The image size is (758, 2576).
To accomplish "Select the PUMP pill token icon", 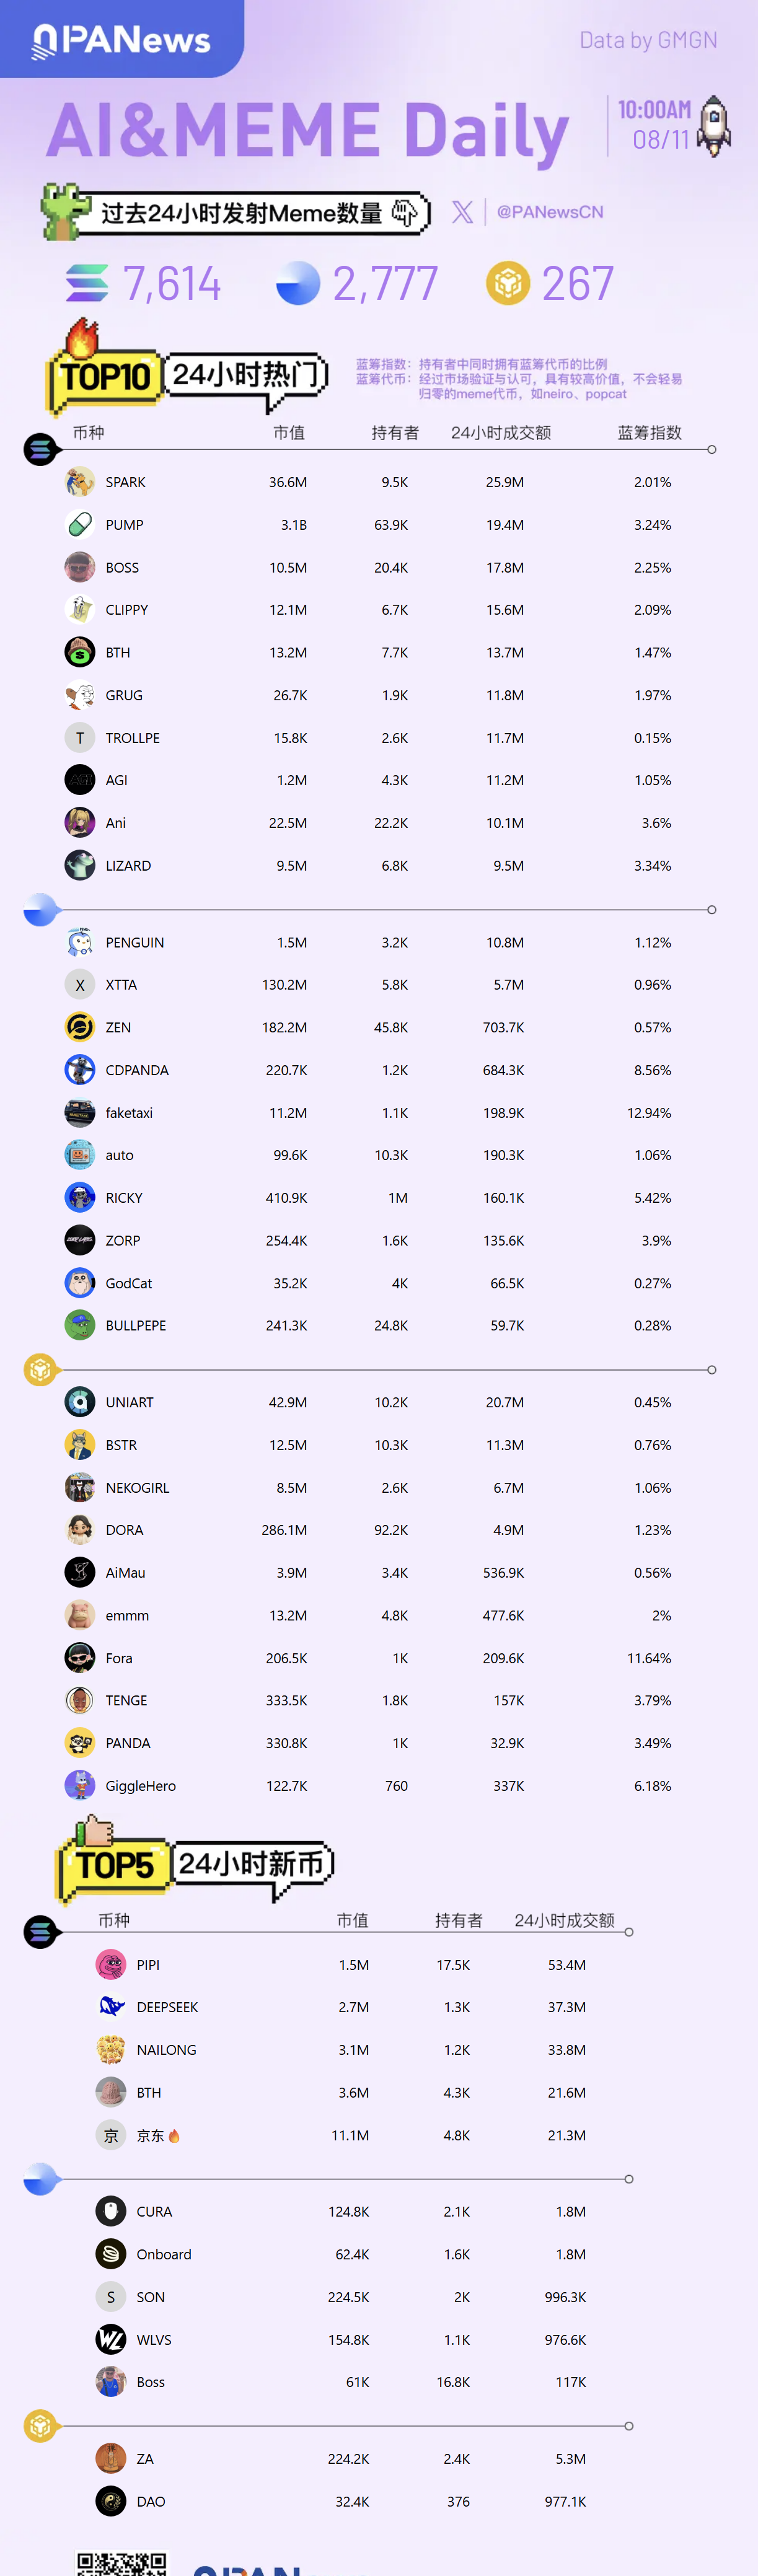I will (80, 525).
